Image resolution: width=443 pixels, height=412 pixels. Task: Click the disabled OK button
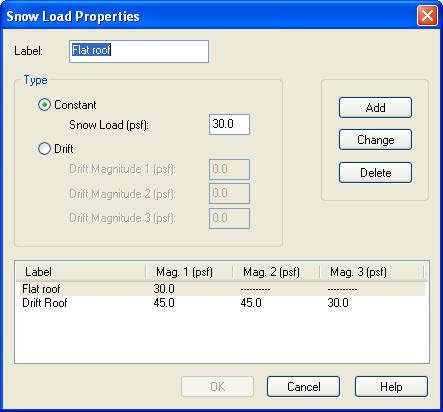pos(218,387)
